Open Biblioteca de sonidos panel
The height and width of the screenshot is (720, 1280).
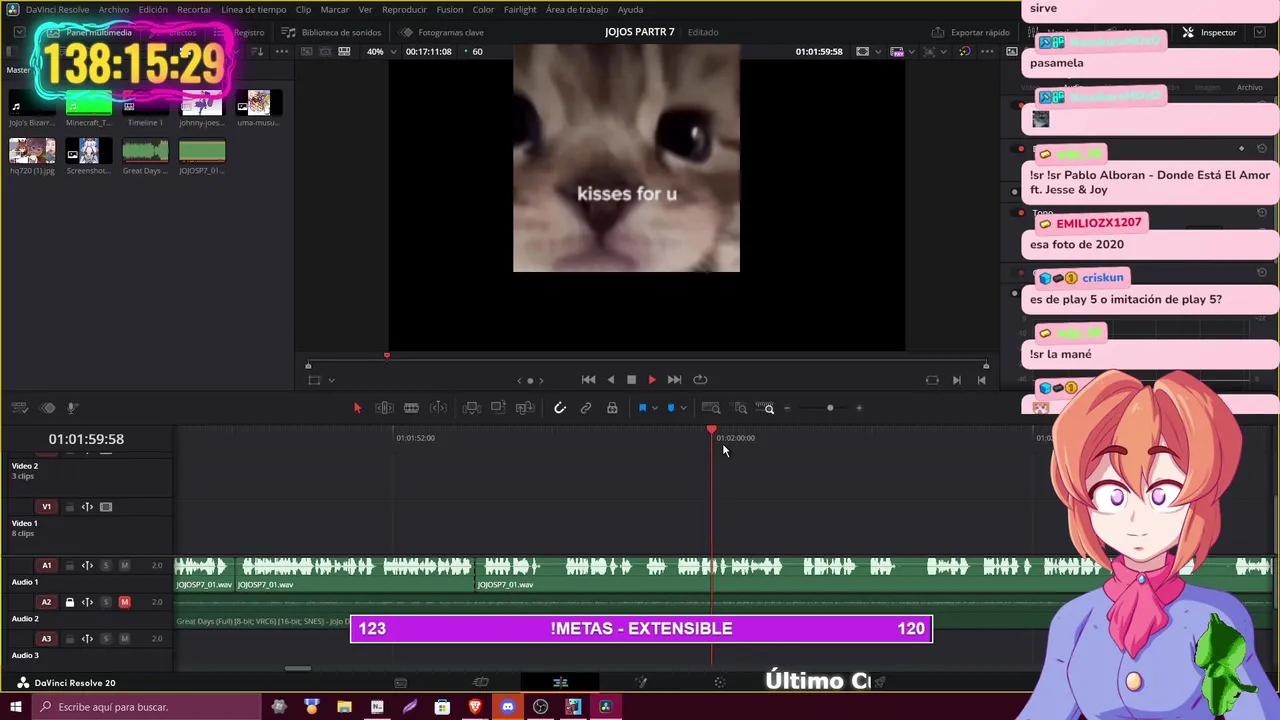click(x=331, y=32)
